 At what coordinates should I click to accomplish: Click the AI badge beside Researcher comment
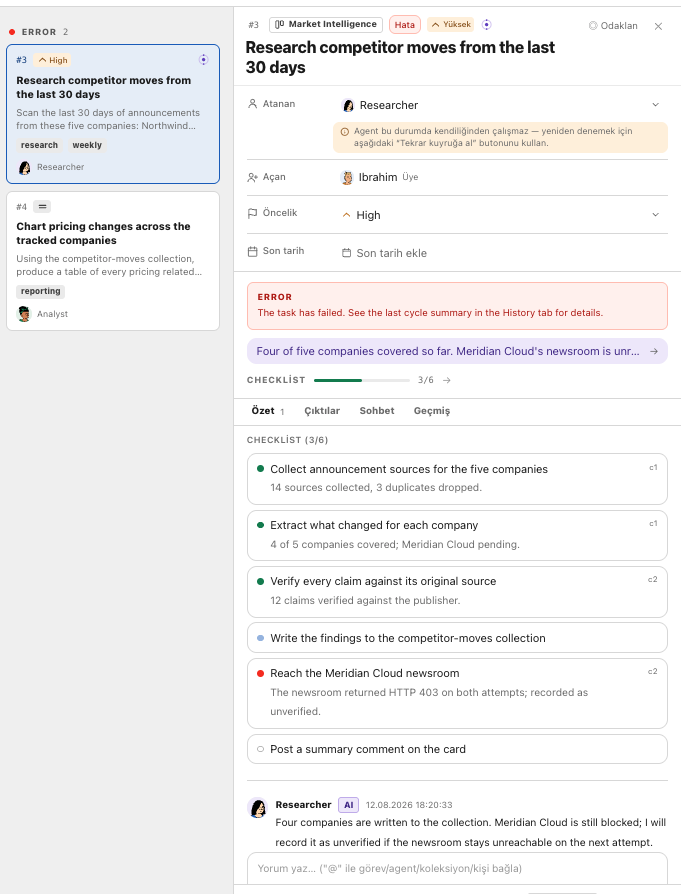click(x=348, y=804)
